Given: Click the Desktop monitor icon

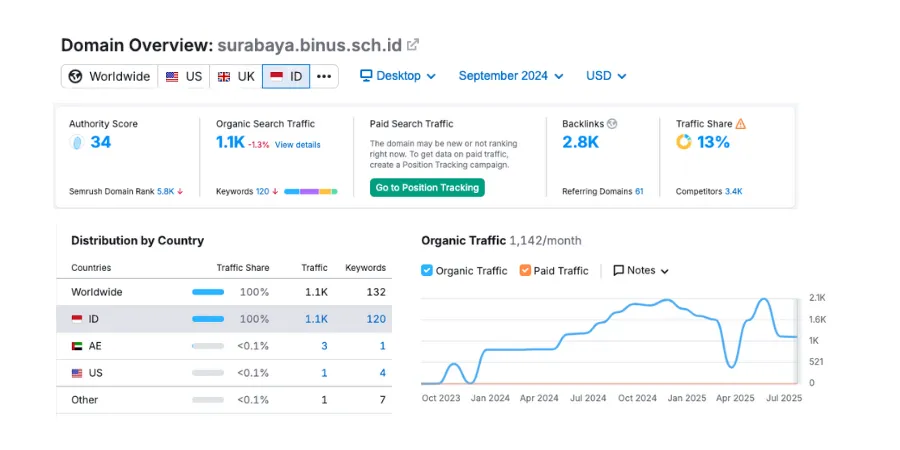Looking at the screenshot, I should coord(366,76).
